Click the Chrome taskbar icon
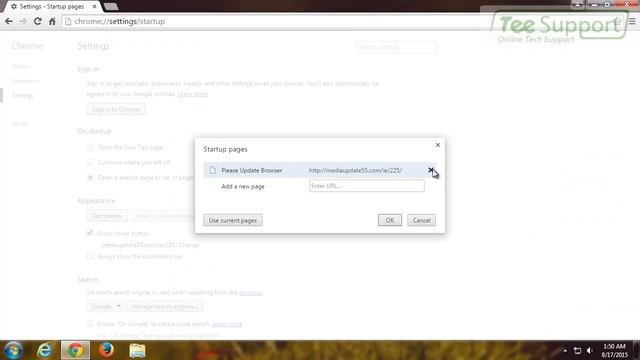This screenshot has width=640, height=360. [x=75, y=350]
